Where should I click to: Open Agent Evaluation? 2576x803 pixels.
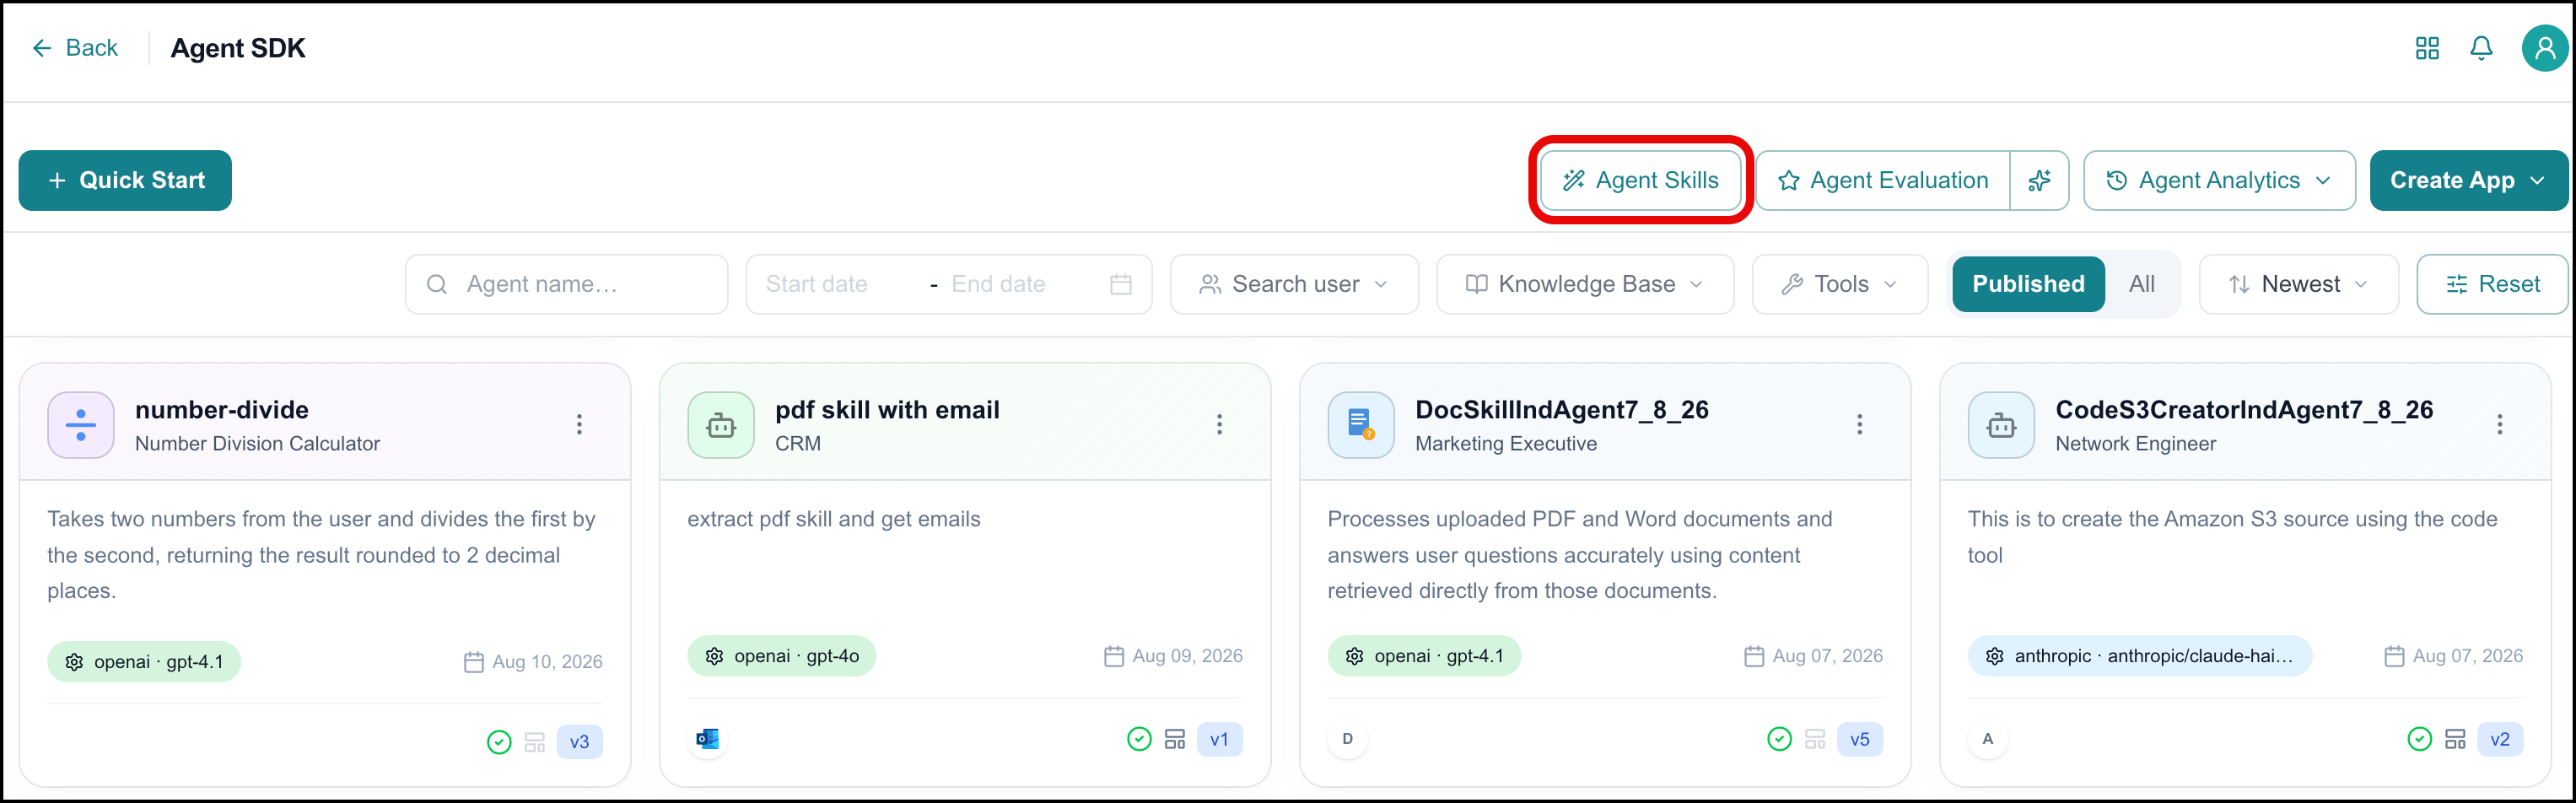point(1883,180)
